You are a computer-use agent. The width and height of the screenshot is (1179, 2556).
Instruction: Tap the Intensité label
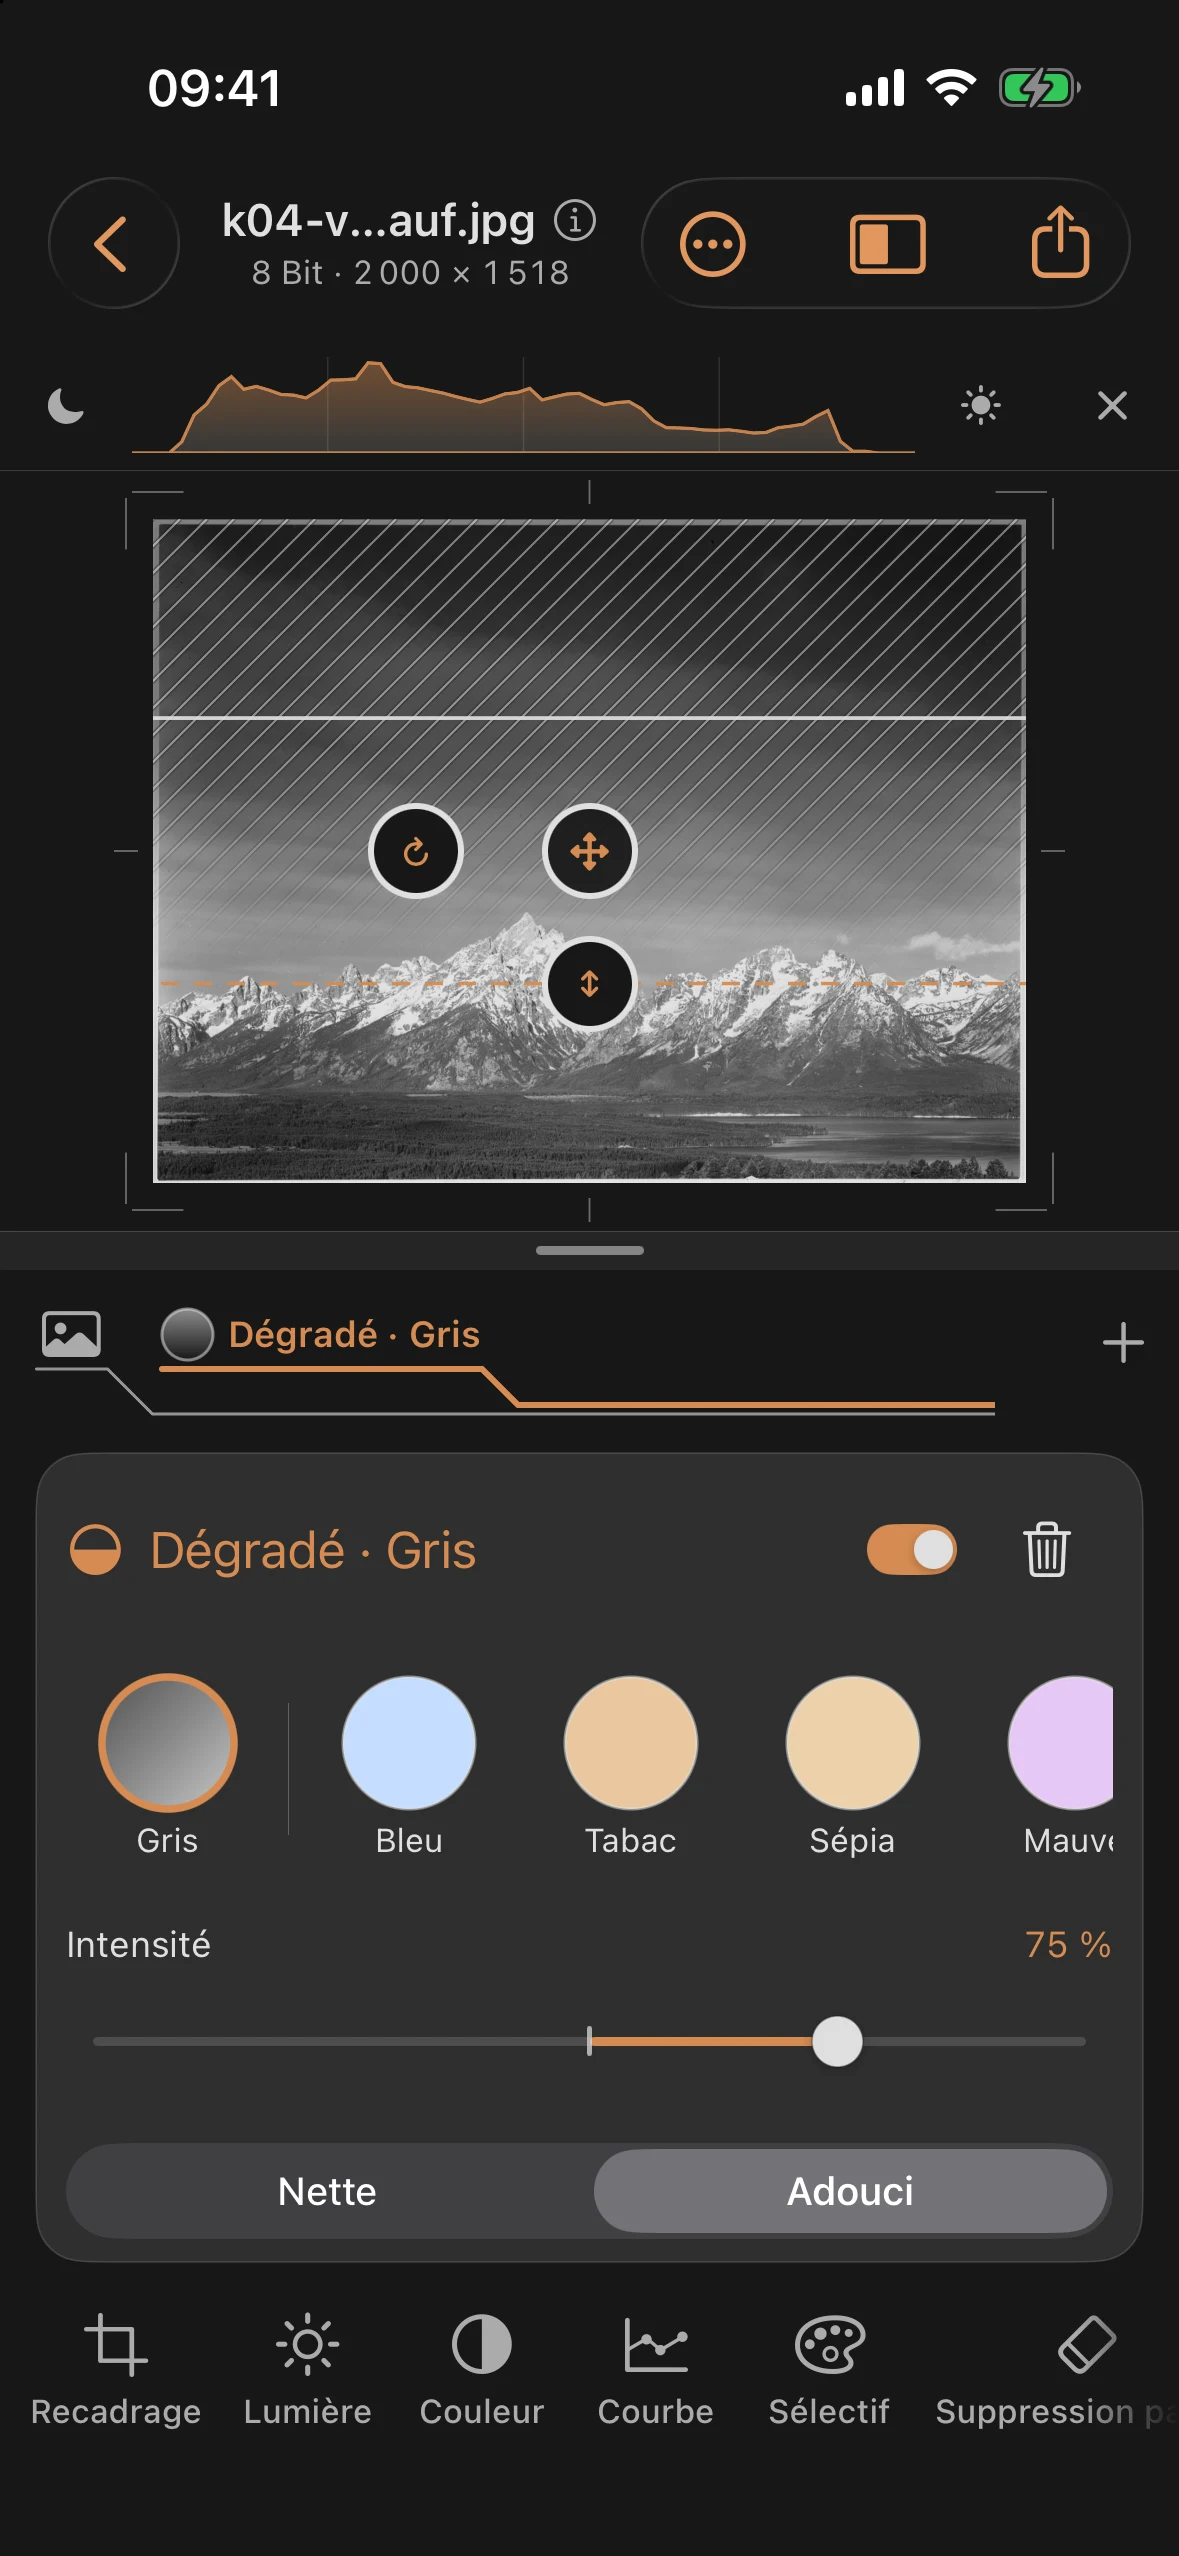[x=138, y=1944]
